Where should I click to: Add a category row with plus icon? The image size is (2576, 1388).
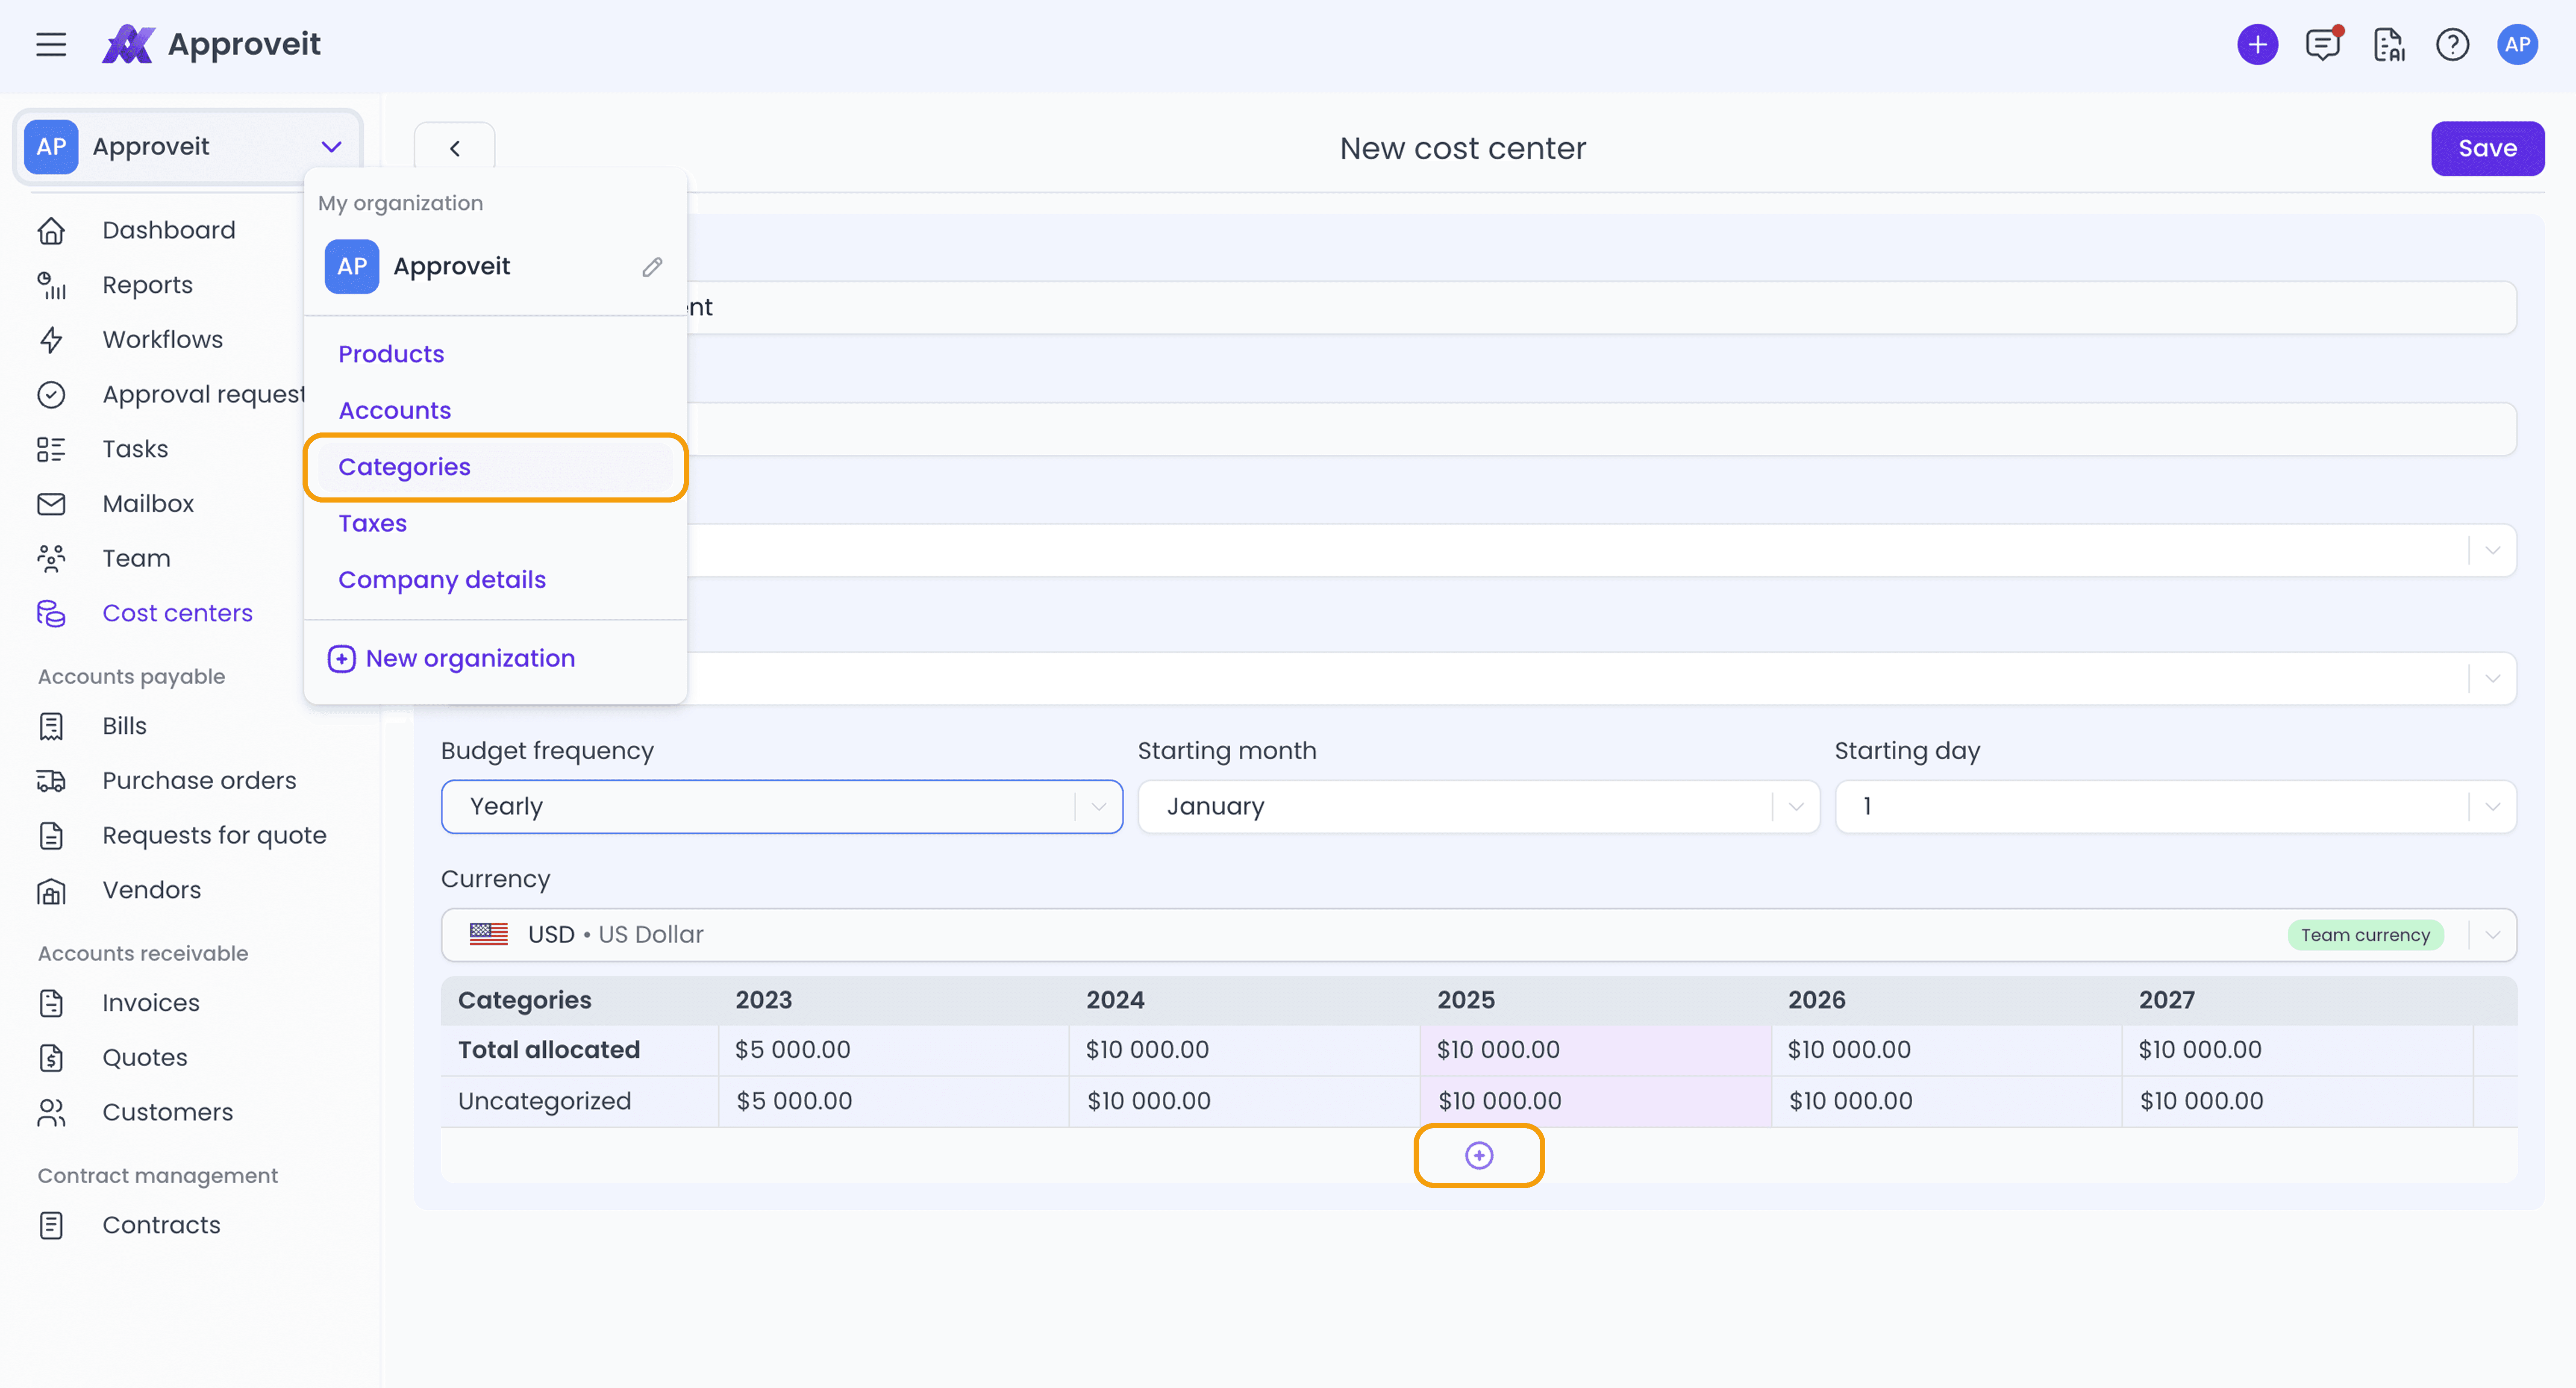[x=1478, y=1155]
